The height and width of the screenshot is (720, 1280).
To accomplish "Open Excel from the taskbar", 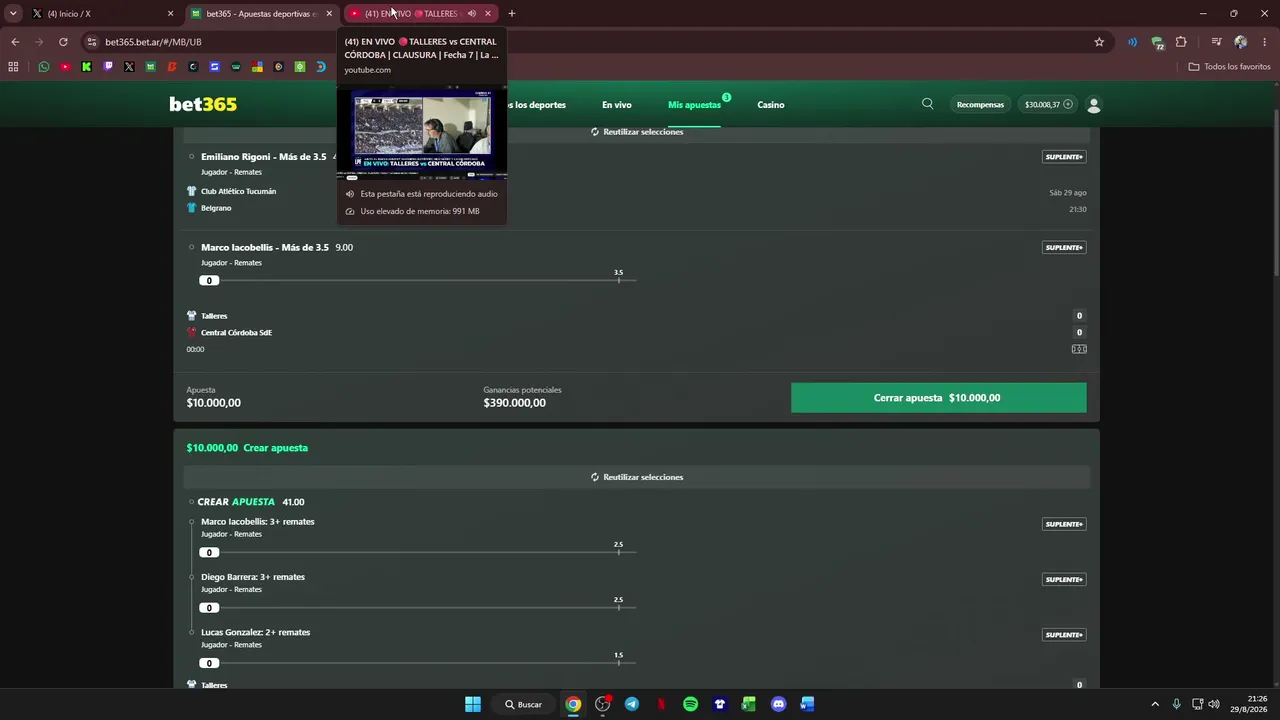I will click(x=748, y=704).
